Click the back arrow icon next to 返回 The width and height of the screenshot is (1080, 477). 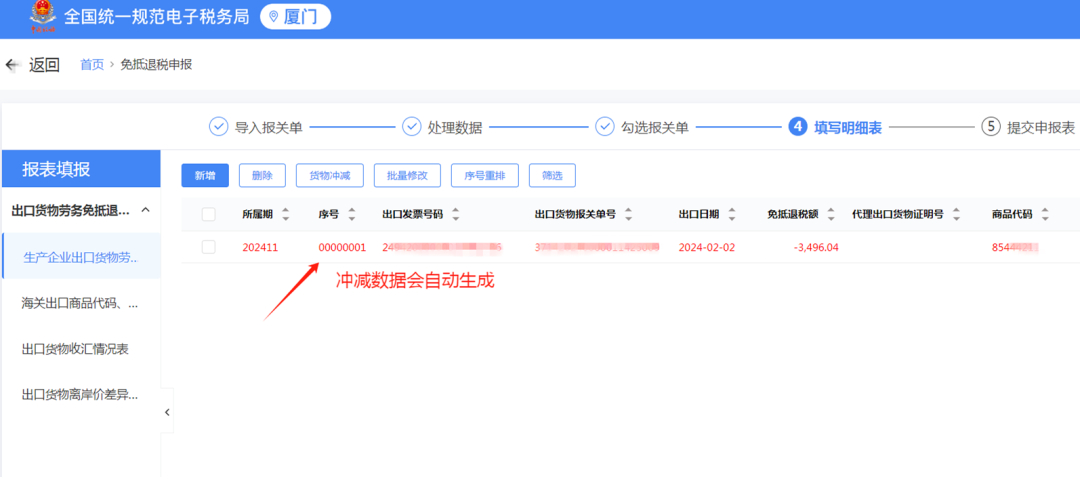pyautogui.click(x=11, y=65)
